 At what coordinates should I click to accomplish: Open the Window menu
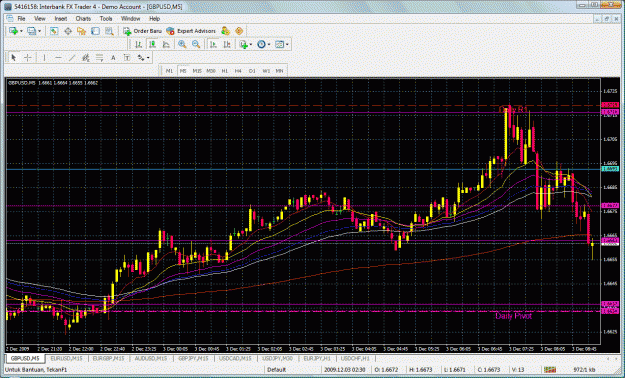[x=130, y=19]
